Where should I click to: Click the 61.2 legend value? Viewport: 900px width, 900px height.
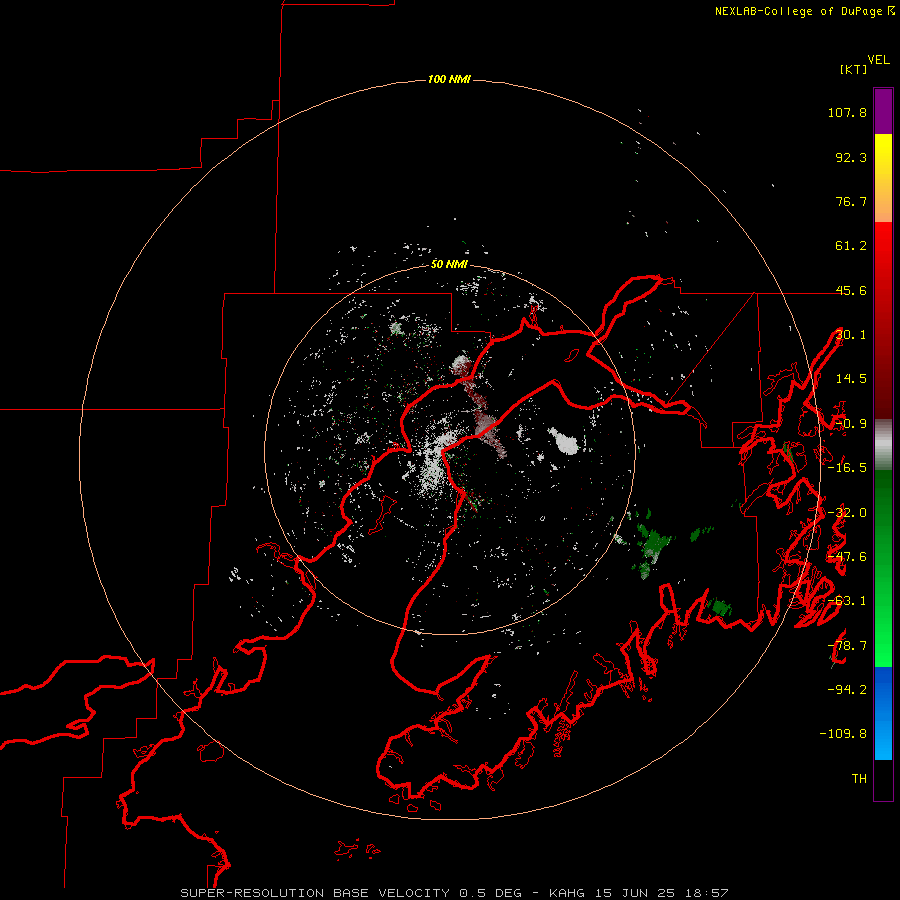click(x=851, y=246)
